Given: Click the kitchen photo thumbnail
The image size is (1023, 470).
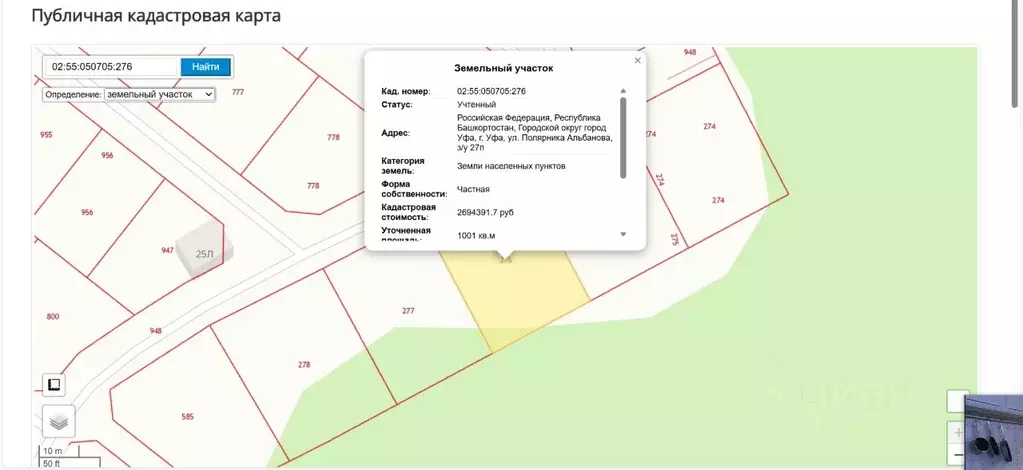Looking at the screenshot, I should coord(993,430).
